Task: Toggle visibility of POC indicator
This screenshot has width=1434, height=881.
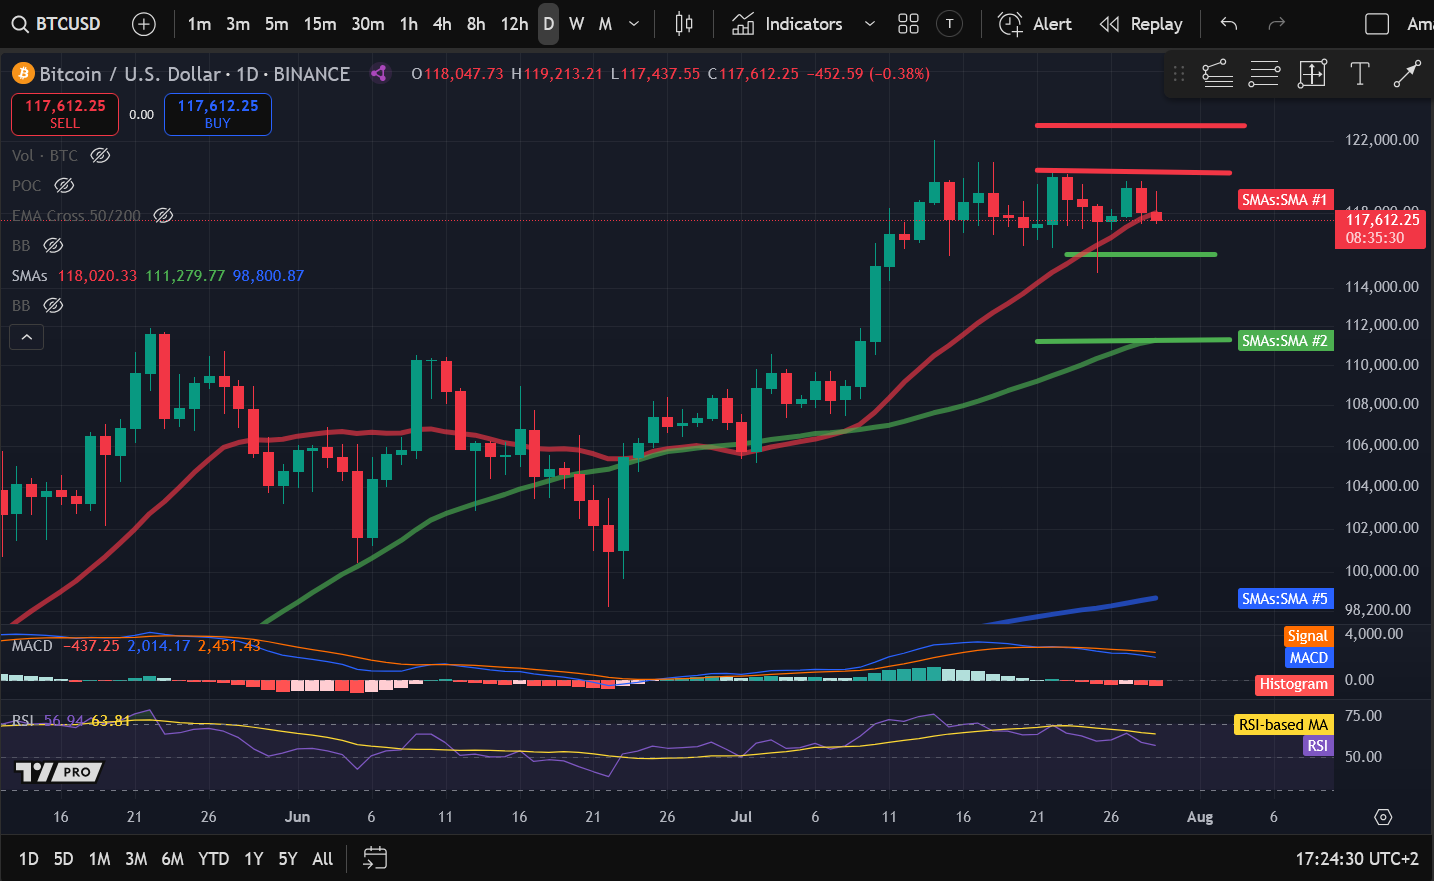Action: coord(64,185)
